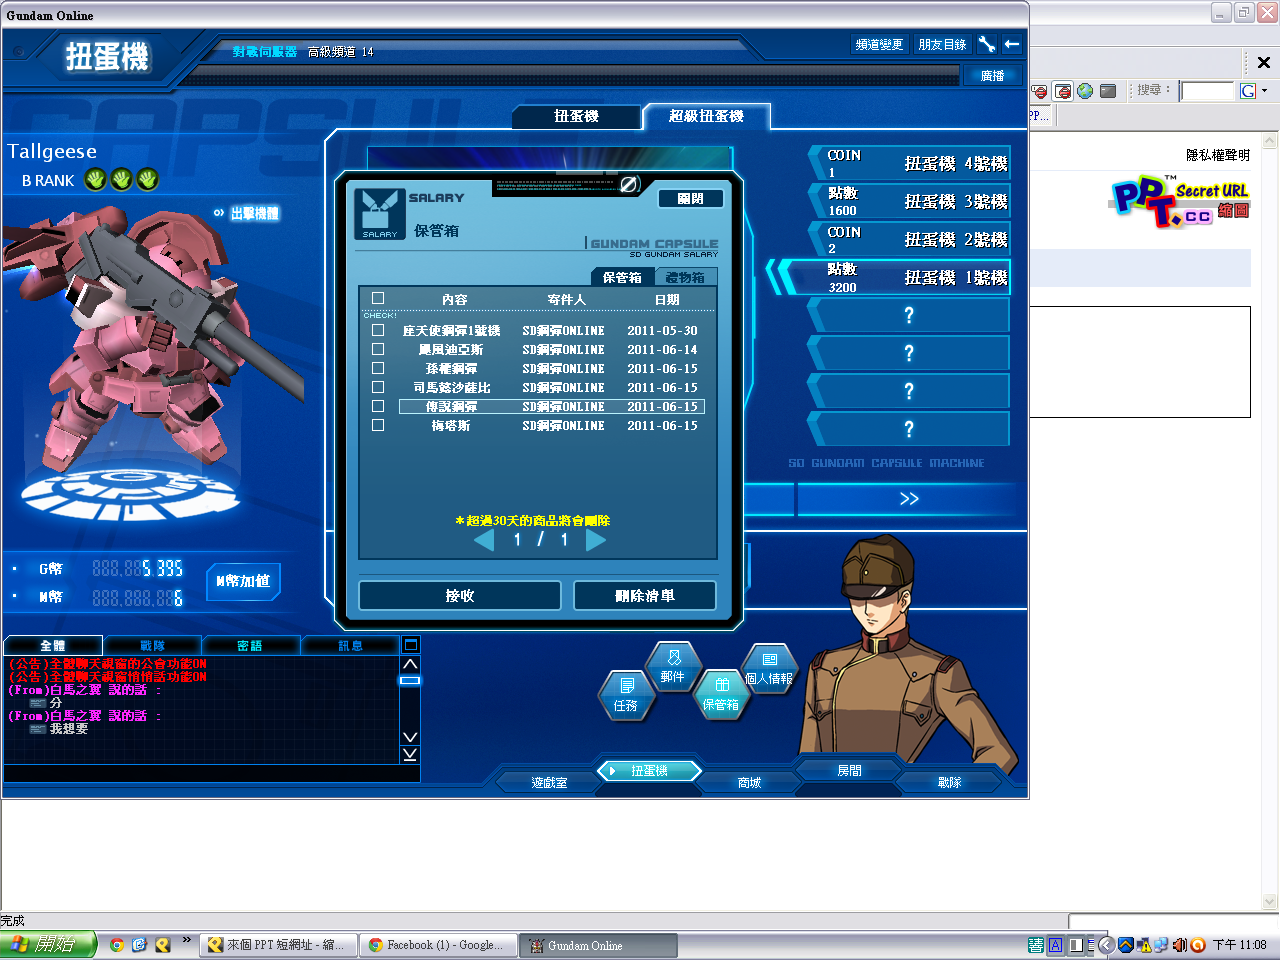Select the 禮物箱 tab in dialog
The image size is (1280, 960).
(x=685, y=278)
